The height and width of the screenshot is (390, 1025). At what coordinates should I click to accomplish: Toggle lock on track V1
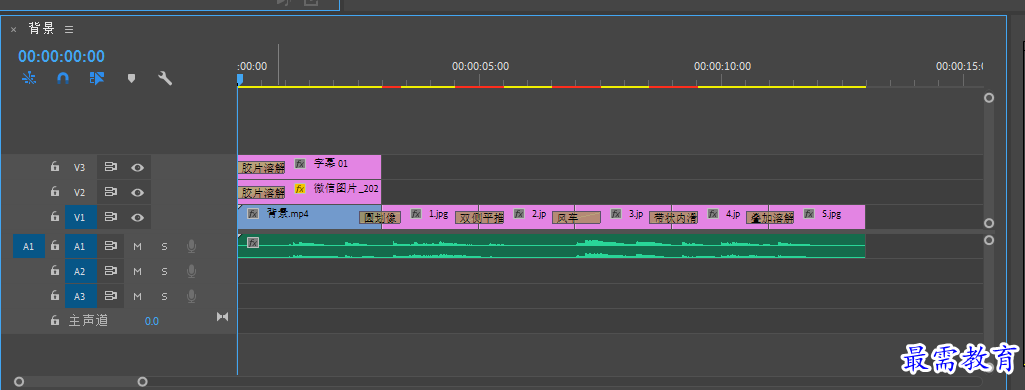(x=56, y=216)
